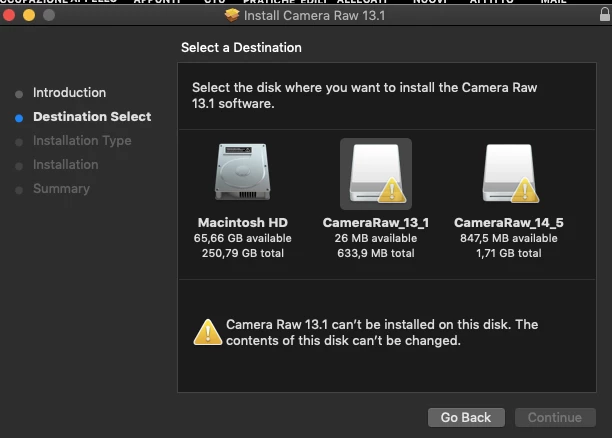Click the Installation Type step
612x438 pixels.
coord(82,141)
